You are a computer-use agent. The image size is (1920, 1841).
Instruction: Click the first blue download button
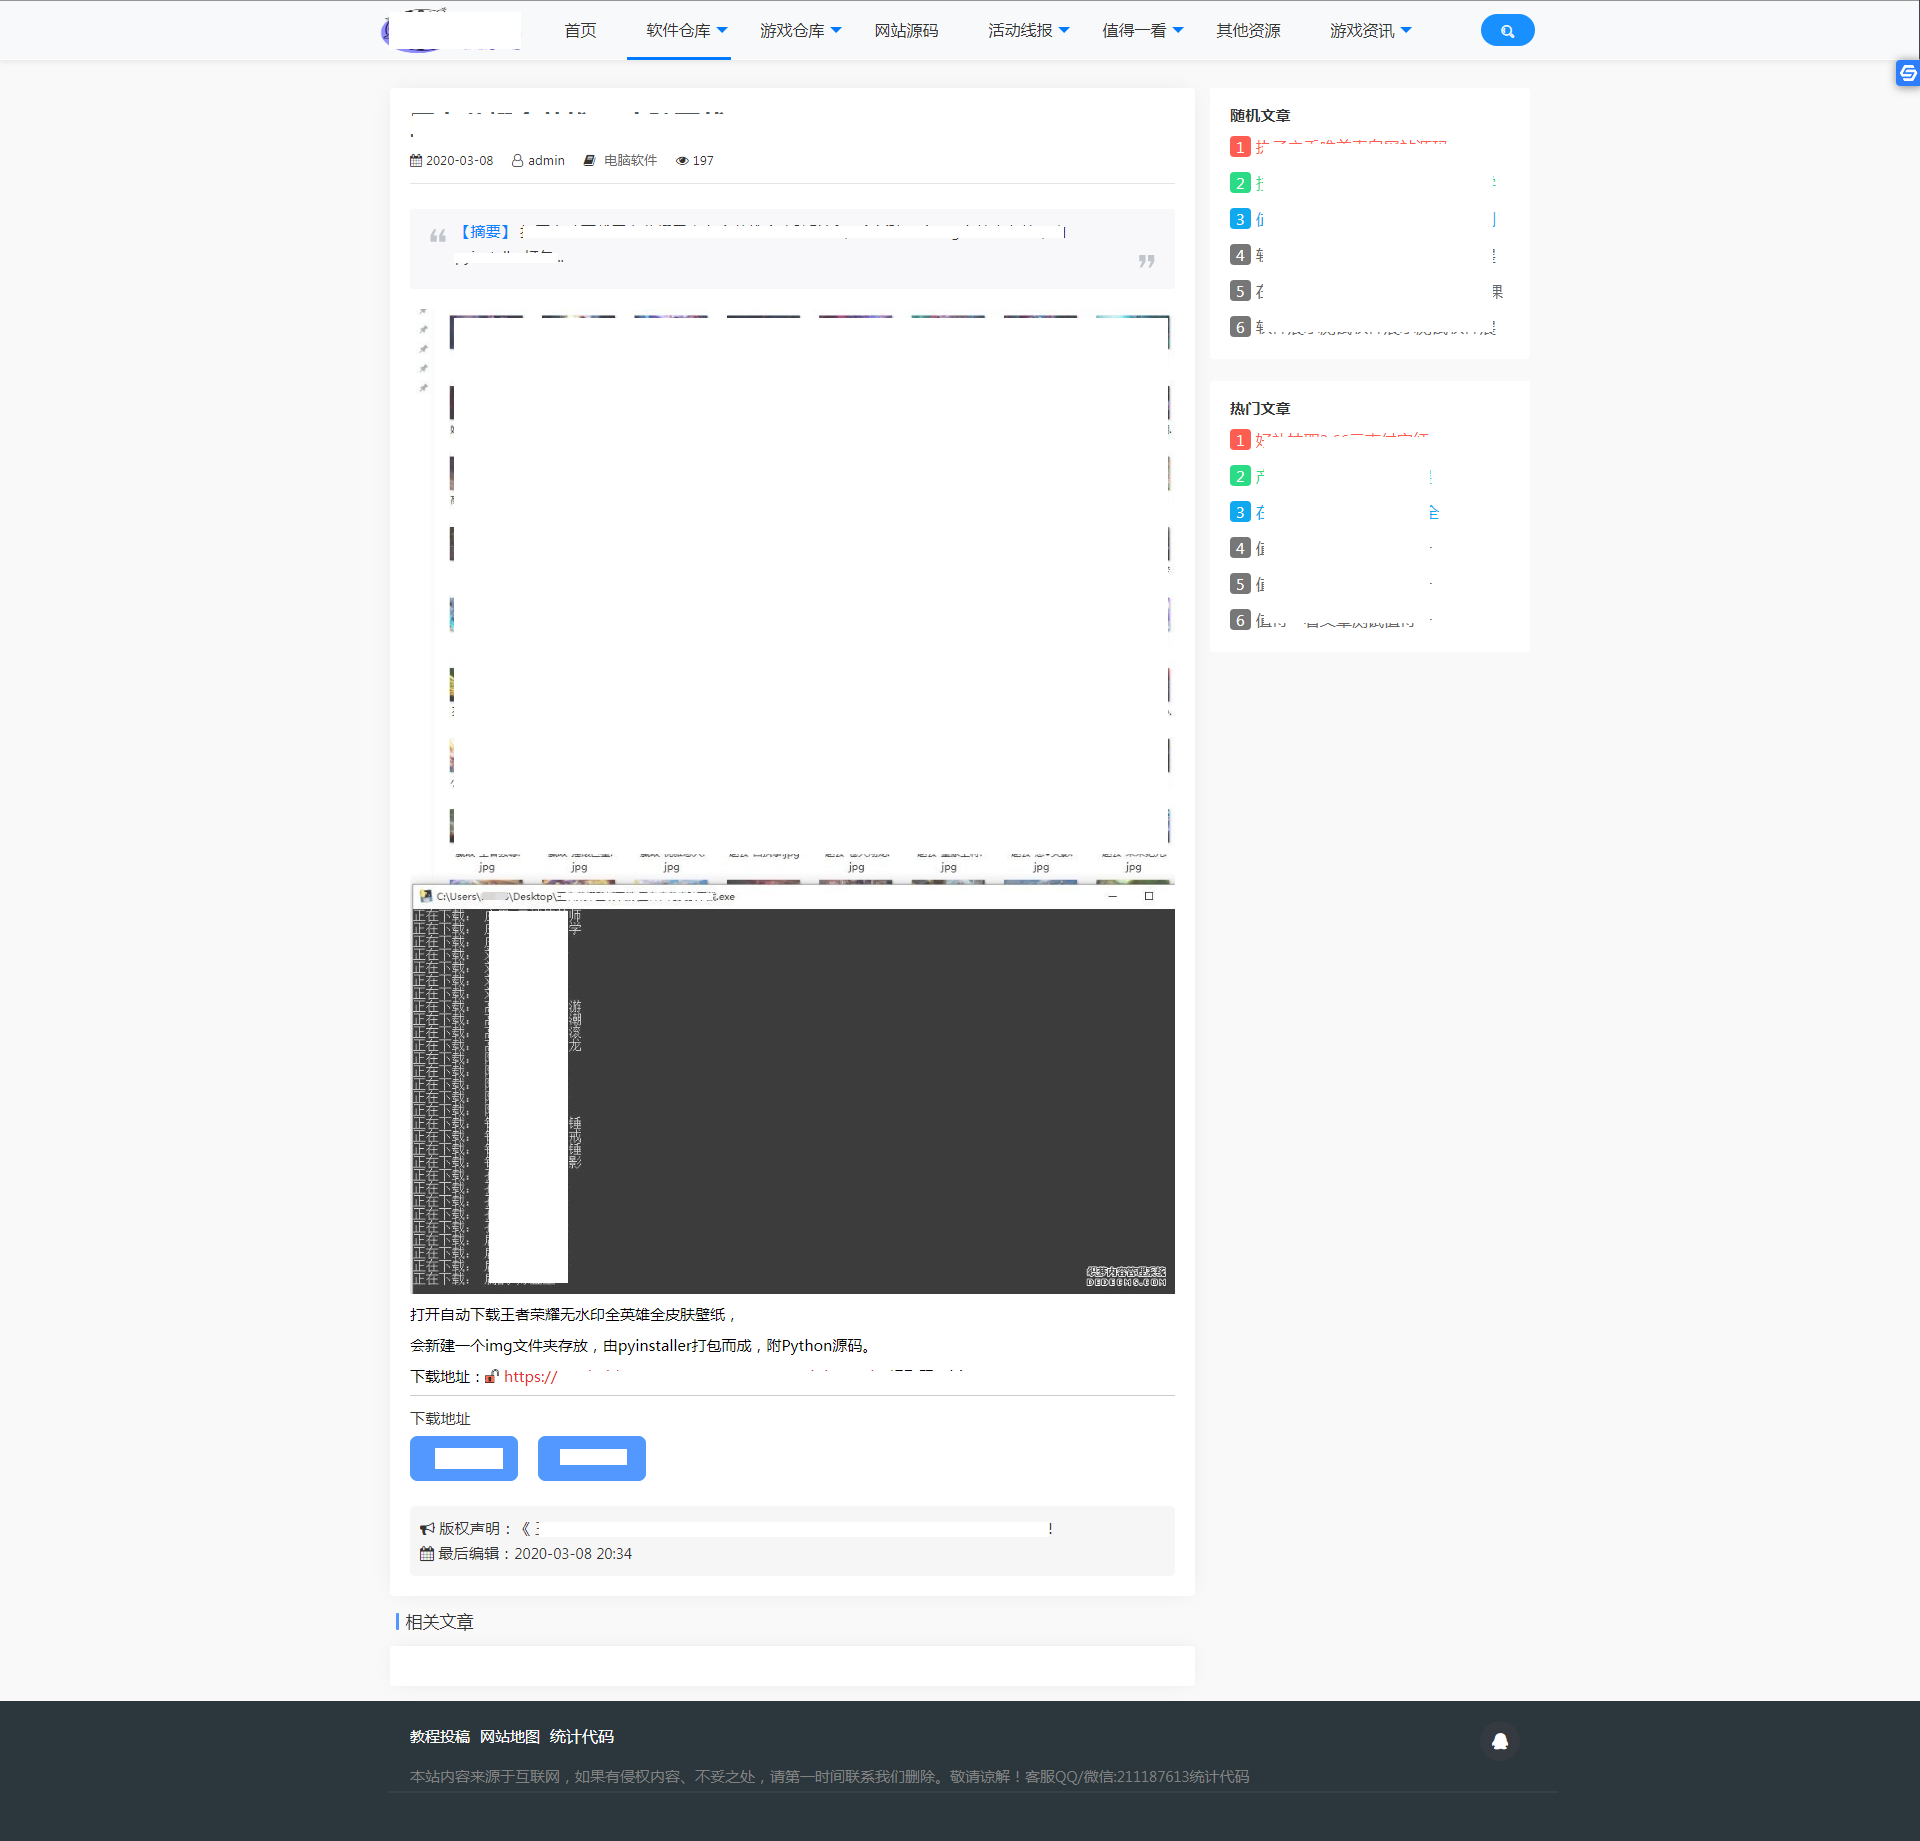click(464, 1458)
